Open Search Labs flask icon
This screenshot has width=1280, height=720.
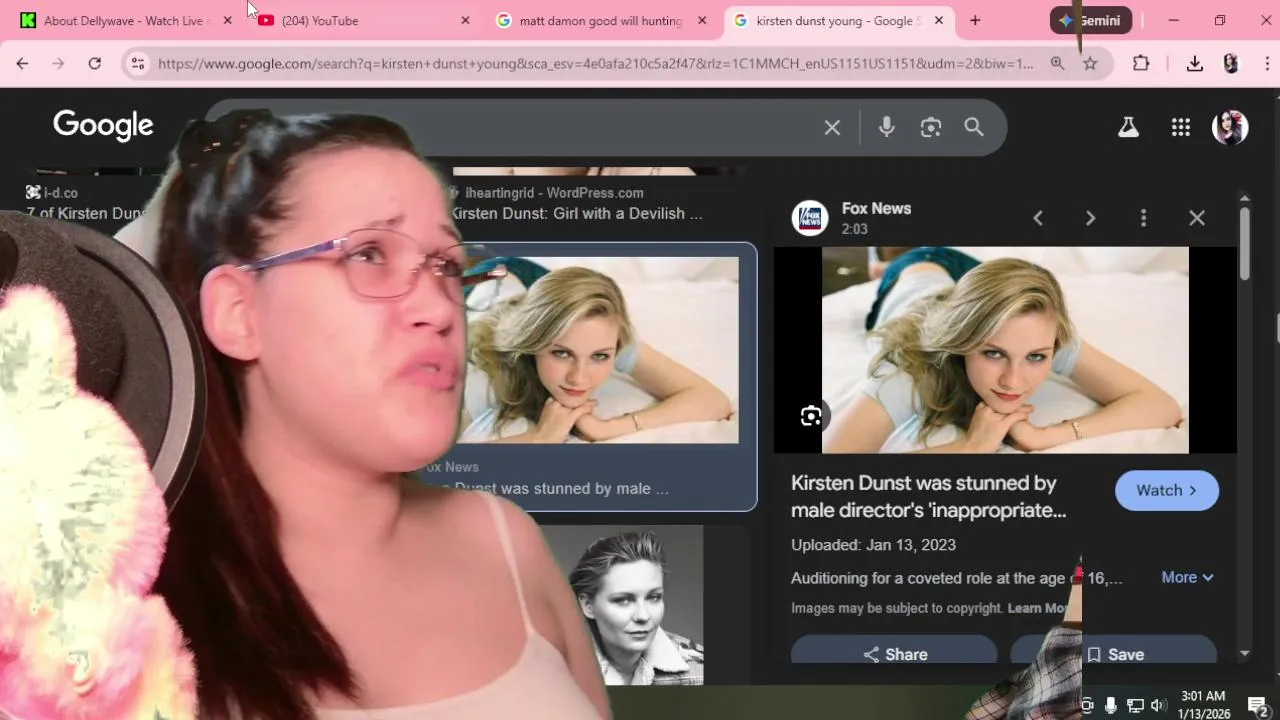1128,127
